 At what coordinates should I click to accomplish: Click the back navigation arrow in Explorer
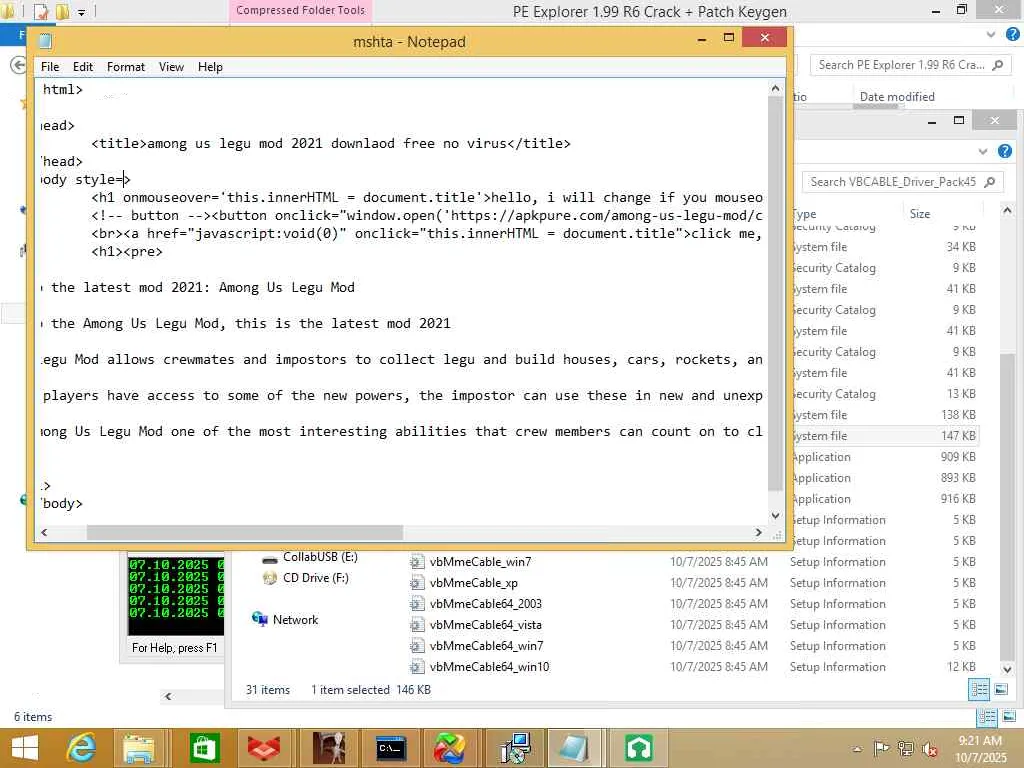click(18, 65)
